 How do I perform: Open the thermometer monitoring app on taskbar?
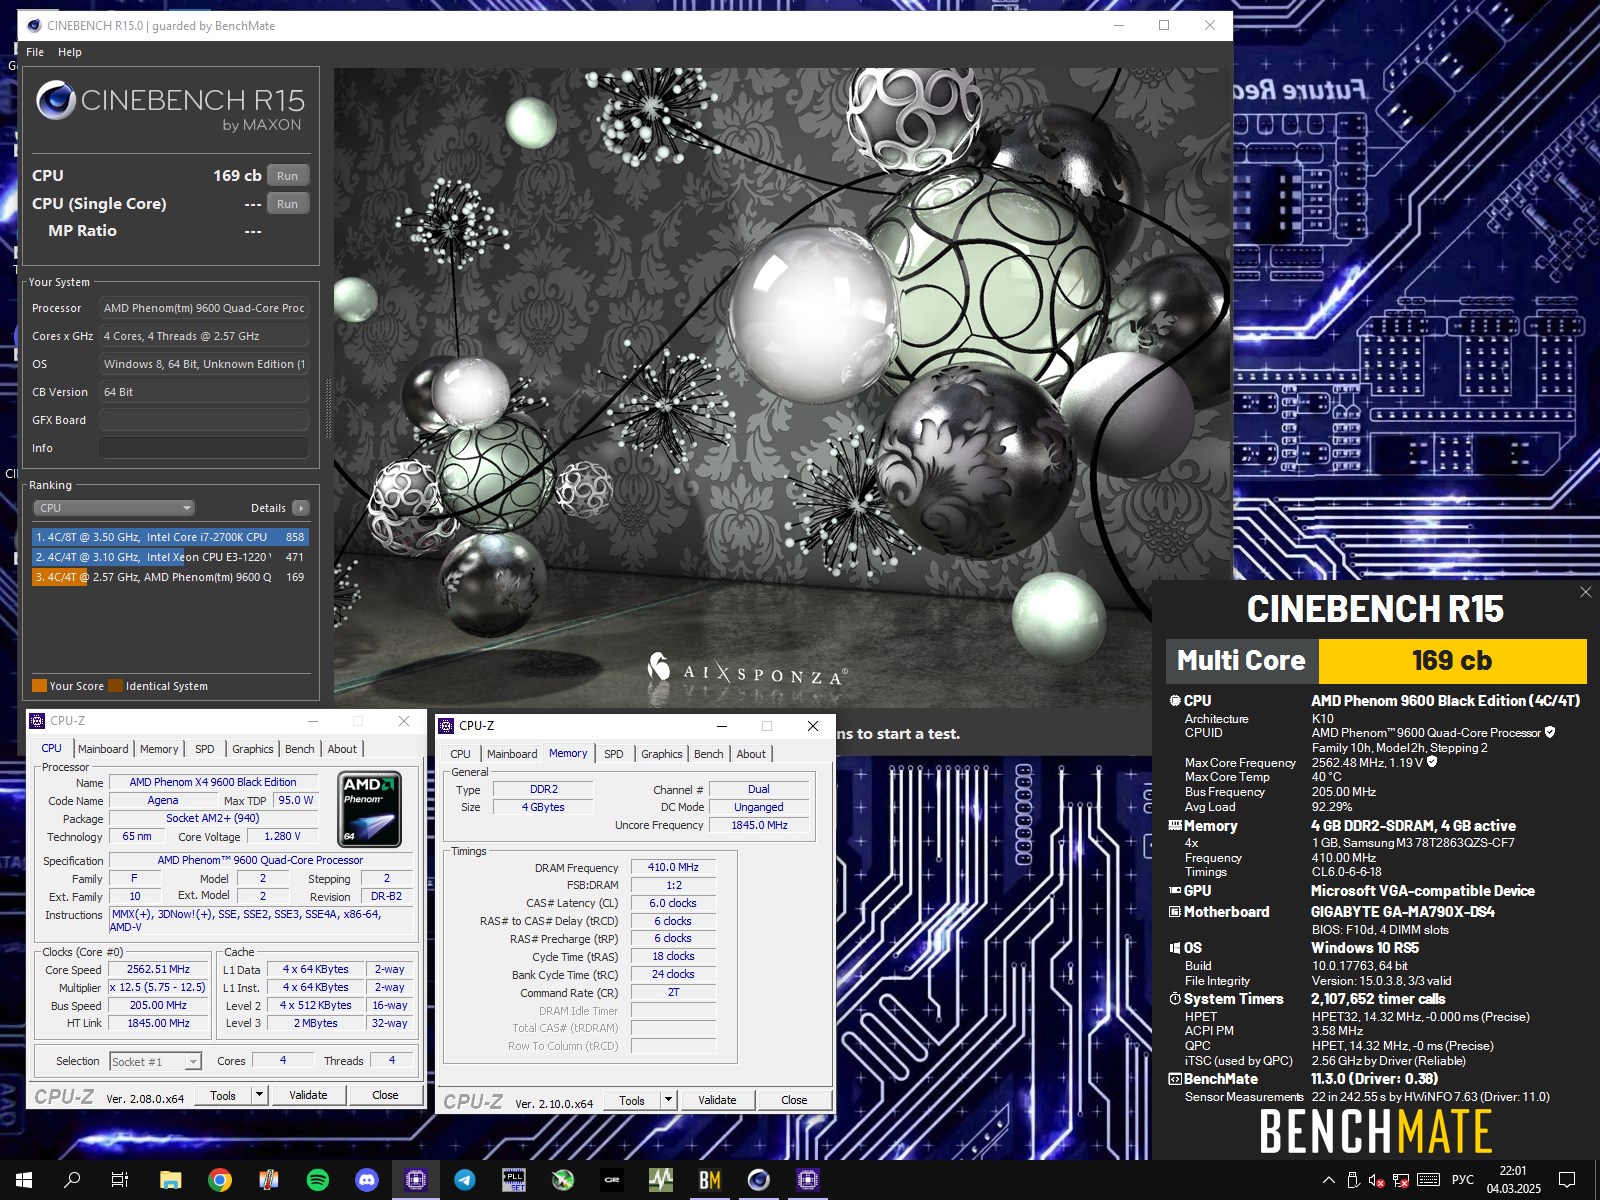(268, 1180)
